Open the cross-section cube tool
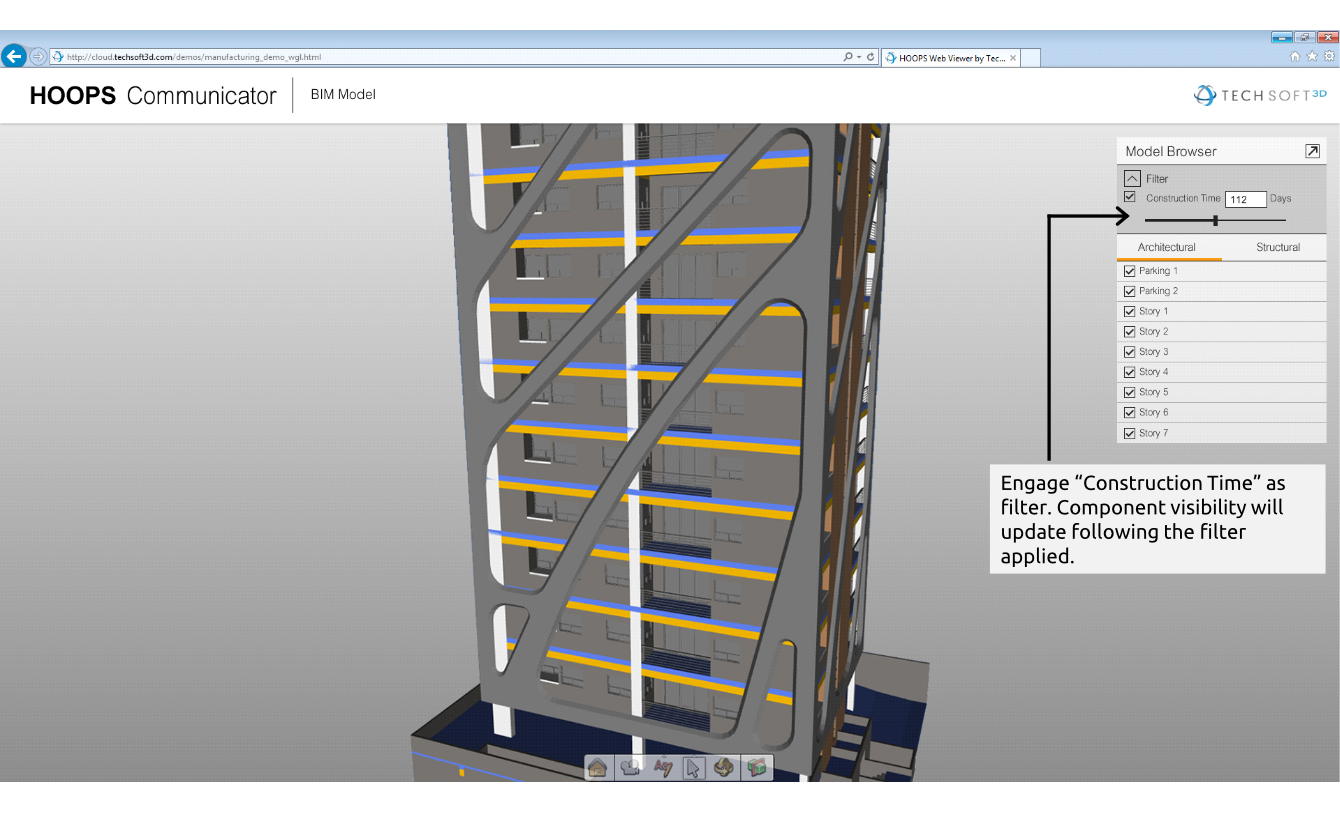The image size is (1340, 820). pyautogui.click(x=756, y=768)
